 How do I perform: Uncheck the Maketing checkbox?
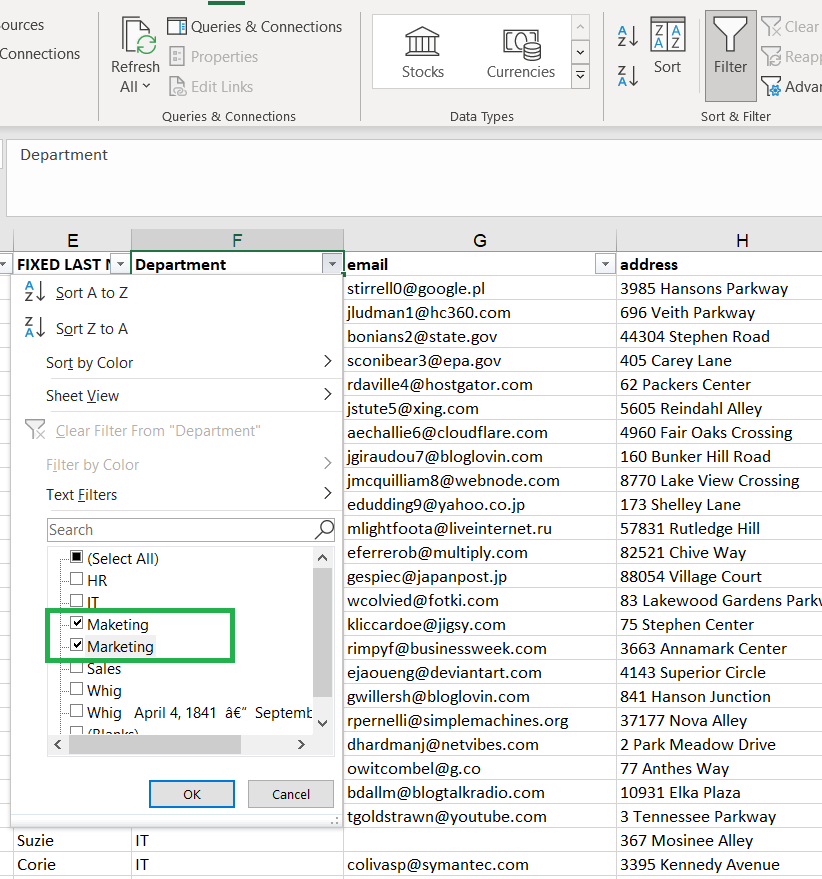point(76,623)
